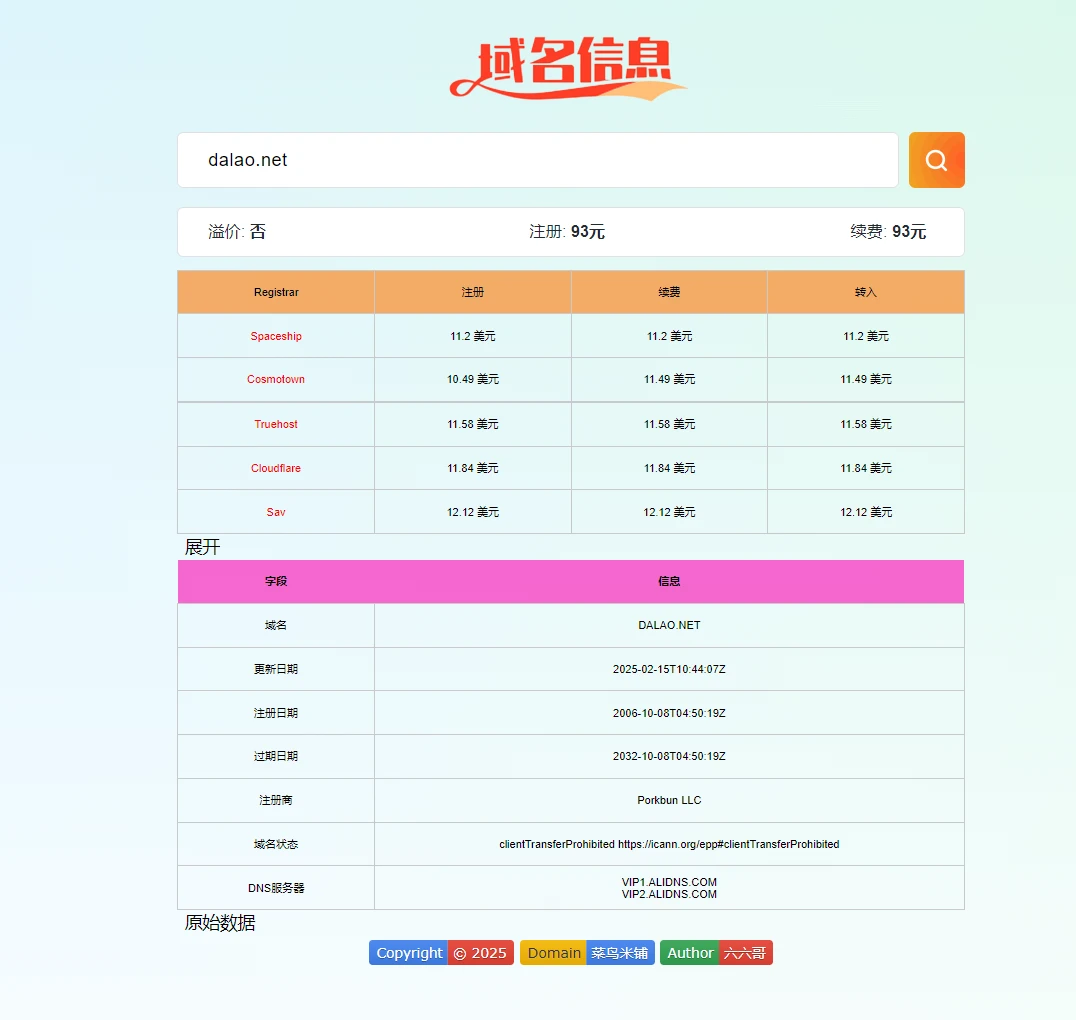Open the Cosmotown registrar link
The height and width of the screenshot is (1020, 1076).
tap(276, 380)
